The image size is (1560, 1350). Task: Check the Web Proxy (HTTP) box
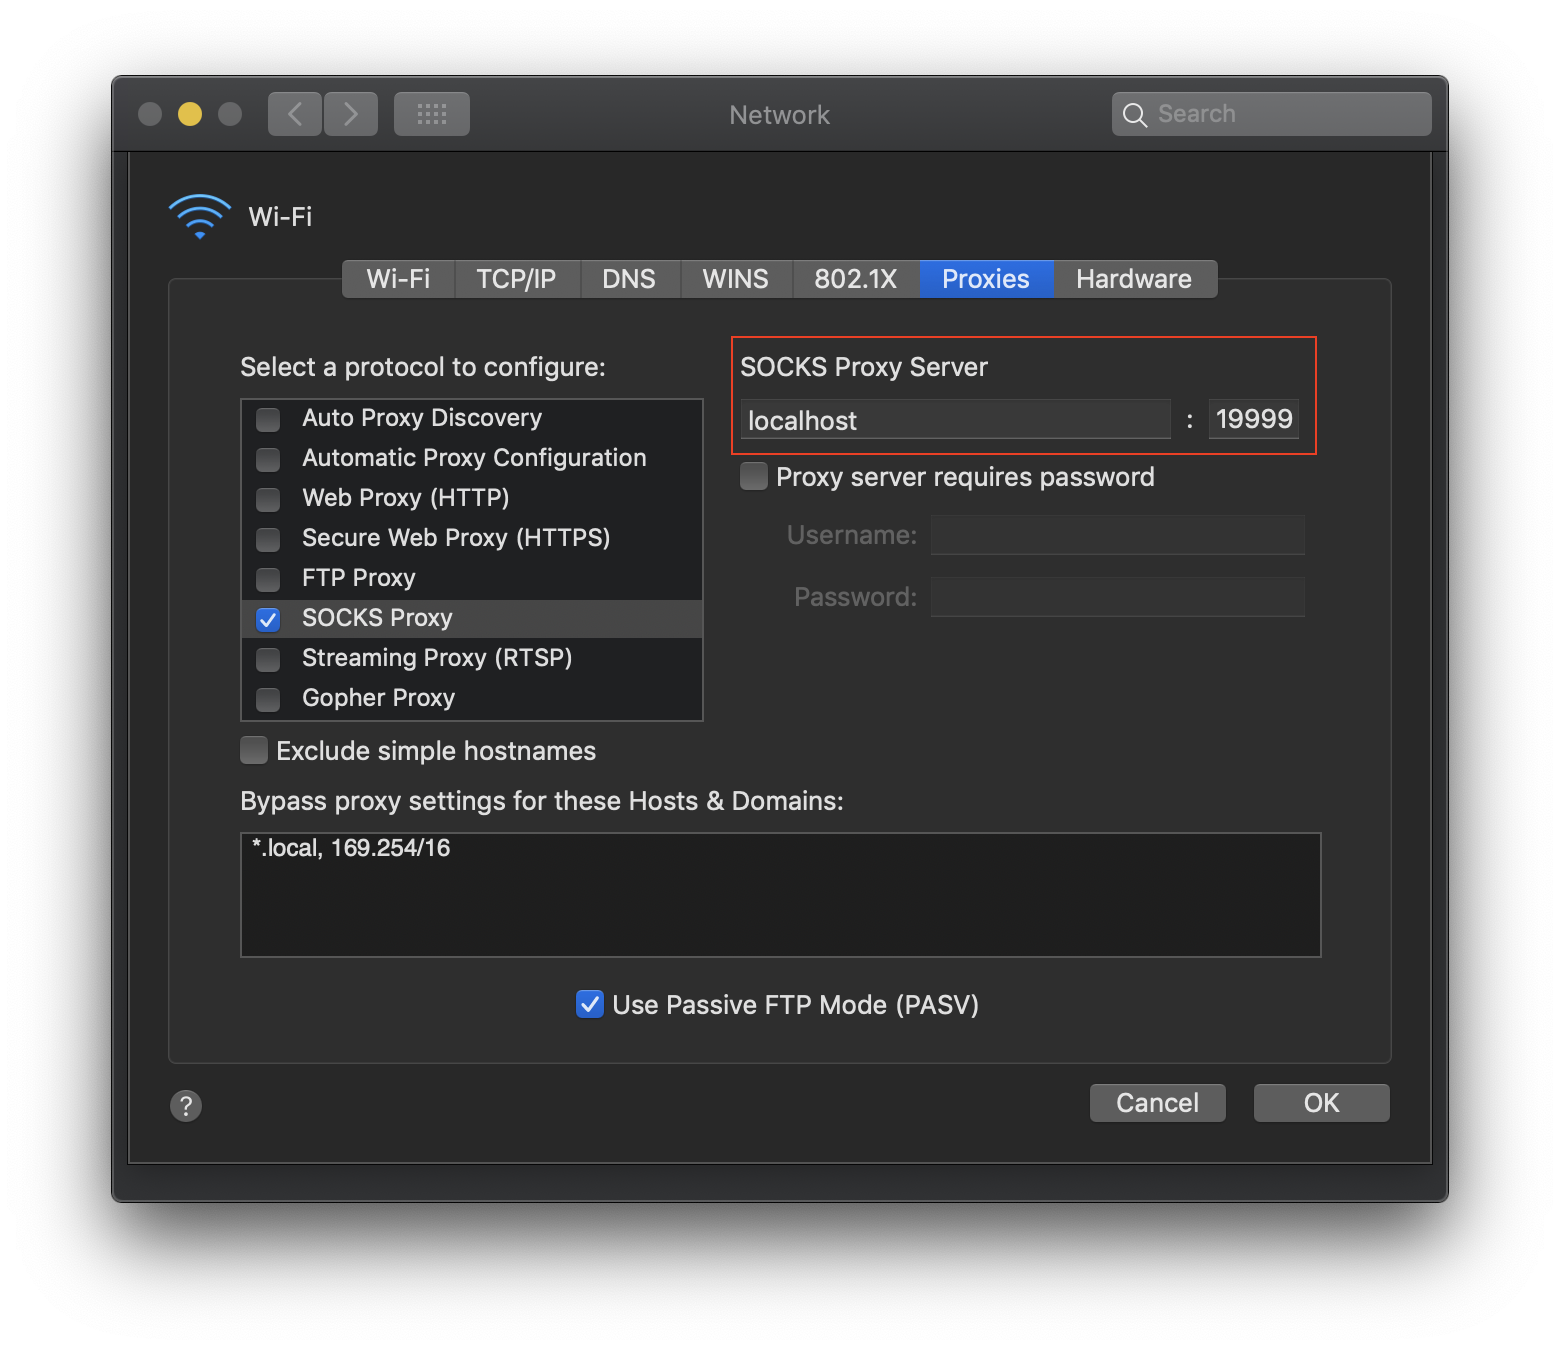268,499
